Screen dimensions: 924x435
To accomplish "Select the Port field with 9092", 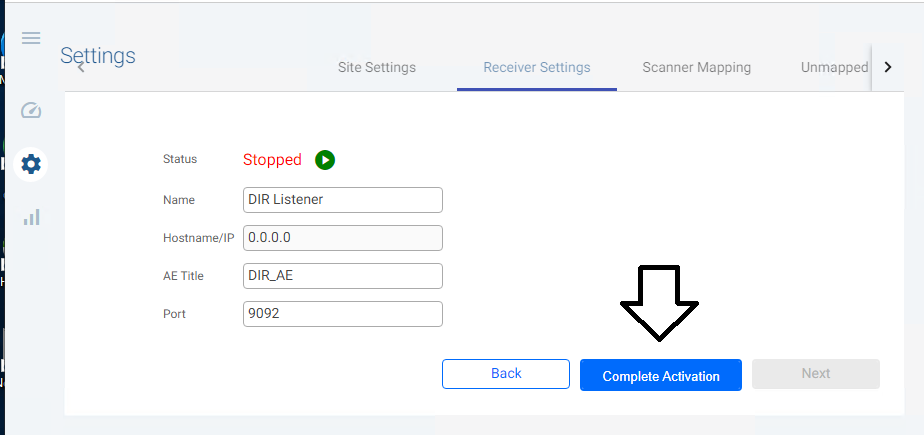I will (x=342, y=314).
